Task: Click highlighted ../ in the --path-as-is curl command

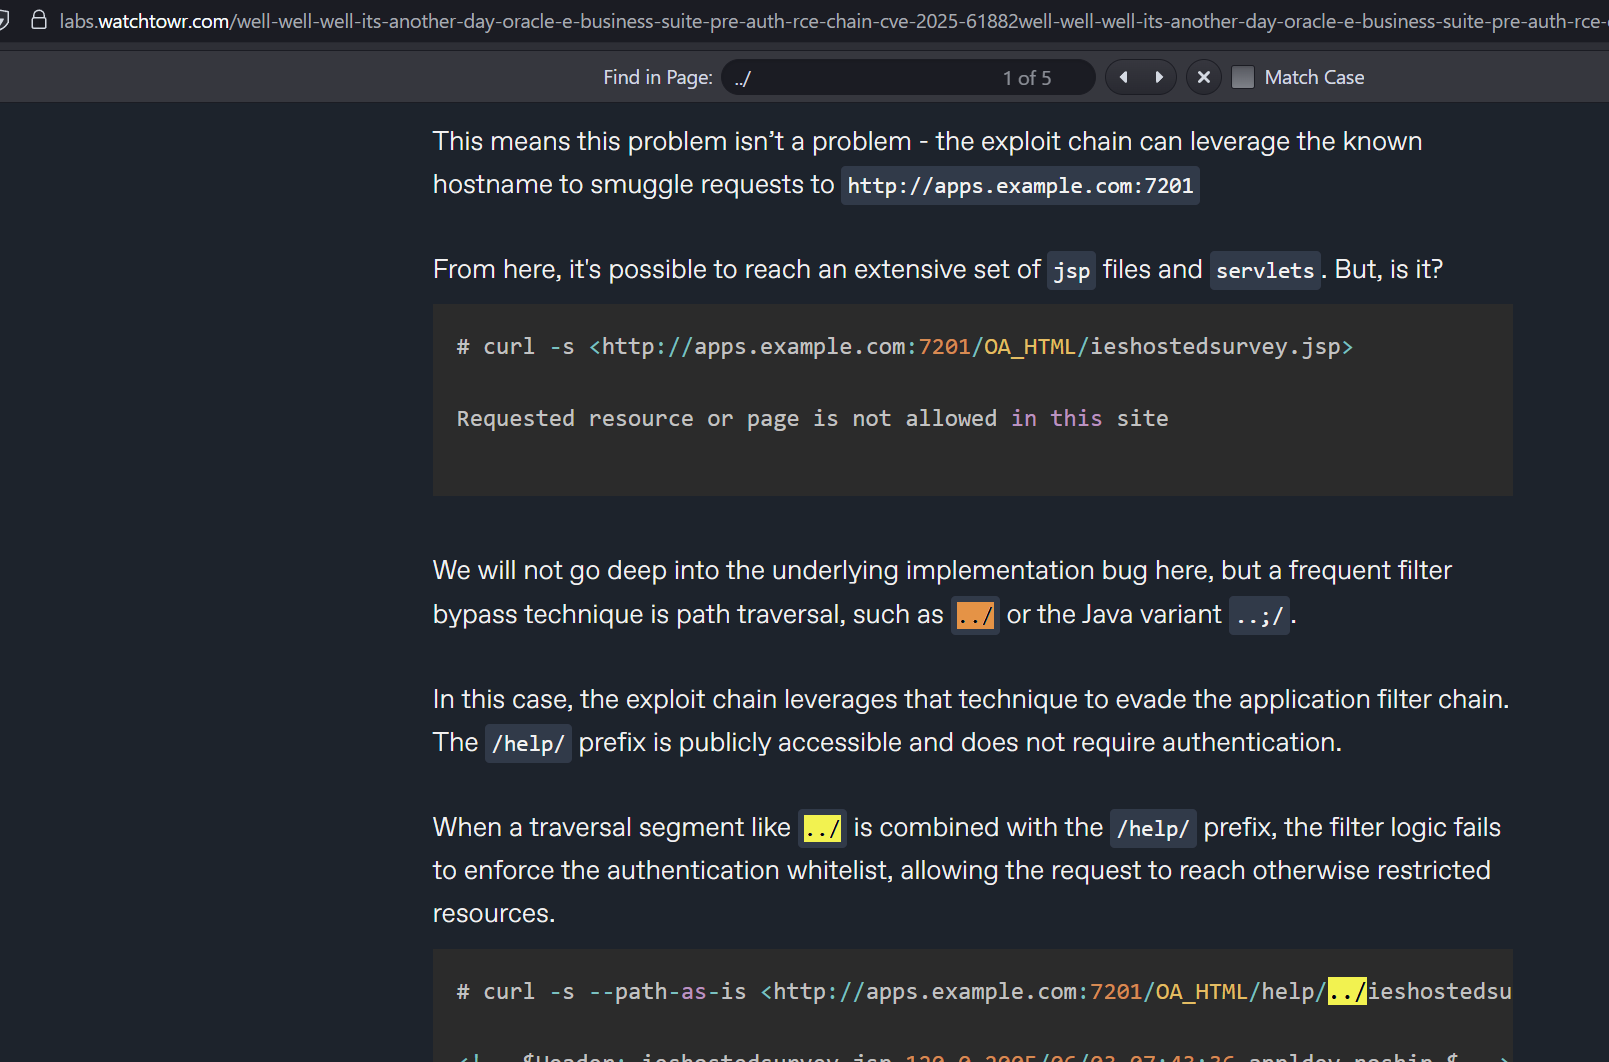Action: (1346, 991)
